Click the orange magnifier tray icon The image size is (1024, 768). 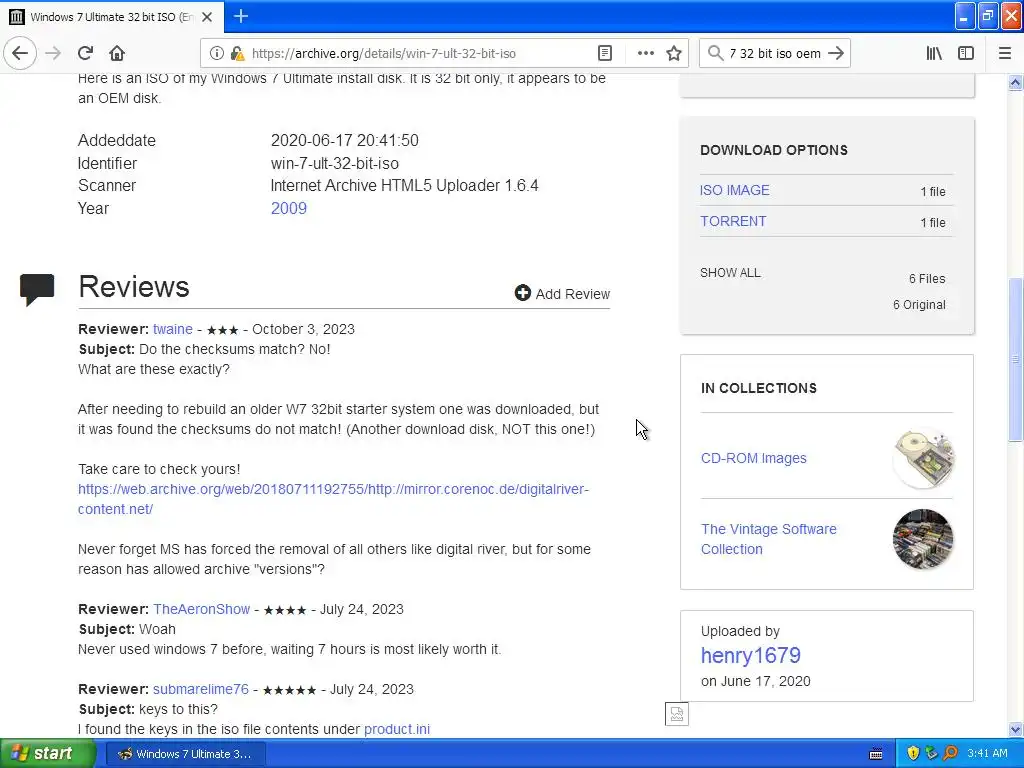click(x=950, y=754)
